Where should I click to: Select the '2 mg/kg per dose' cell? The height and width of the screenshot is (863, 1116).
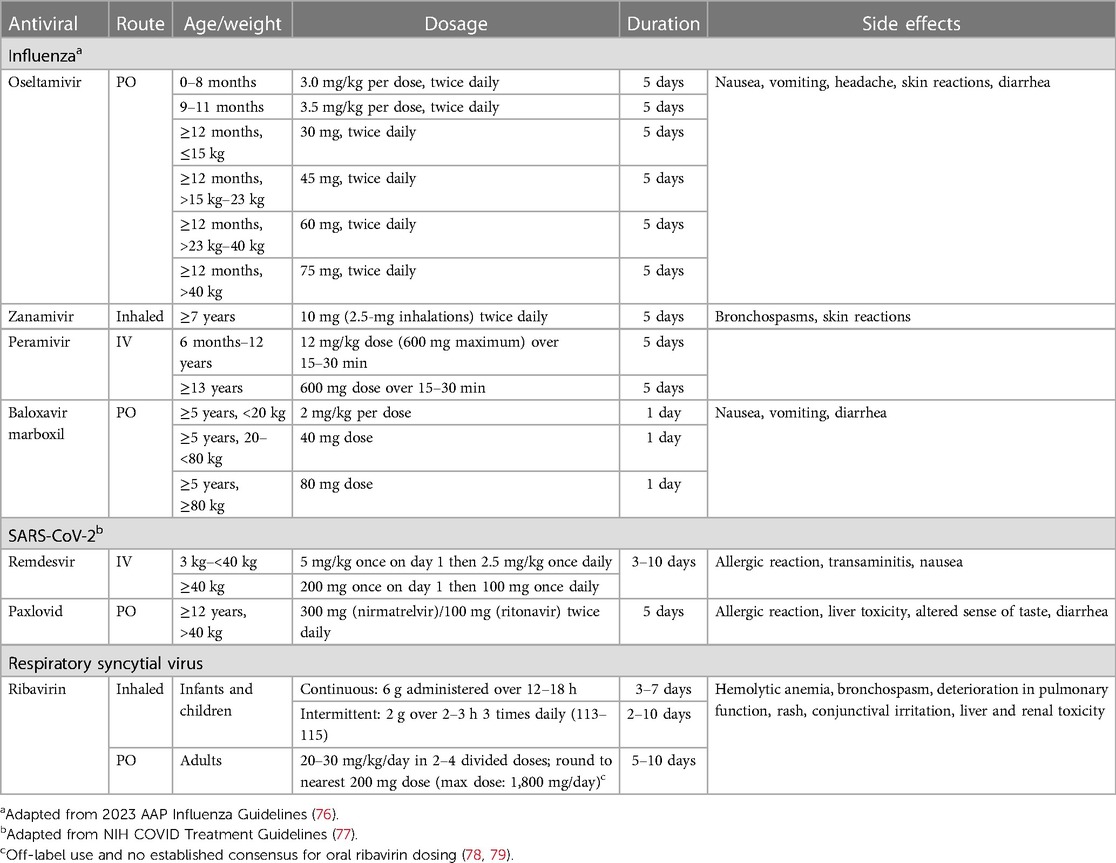pos(456,413)
